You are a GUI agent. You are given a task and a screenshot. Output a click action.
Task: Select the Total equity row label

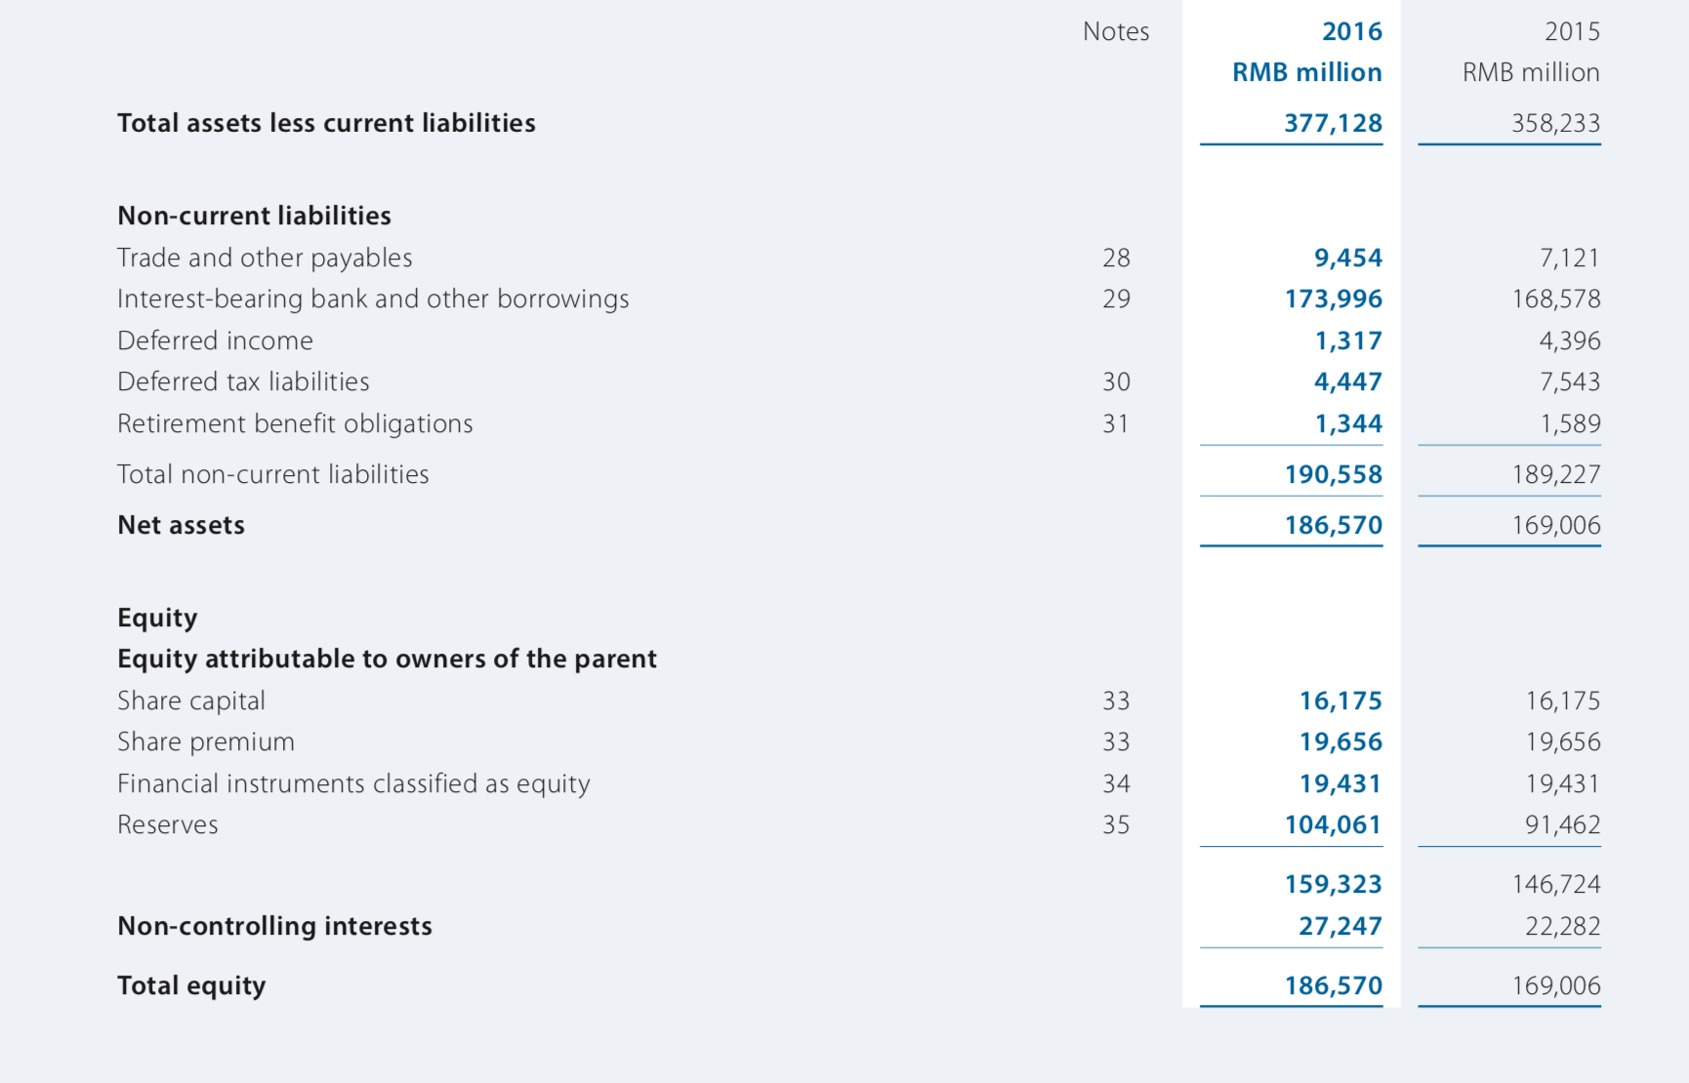coord(192,986)
